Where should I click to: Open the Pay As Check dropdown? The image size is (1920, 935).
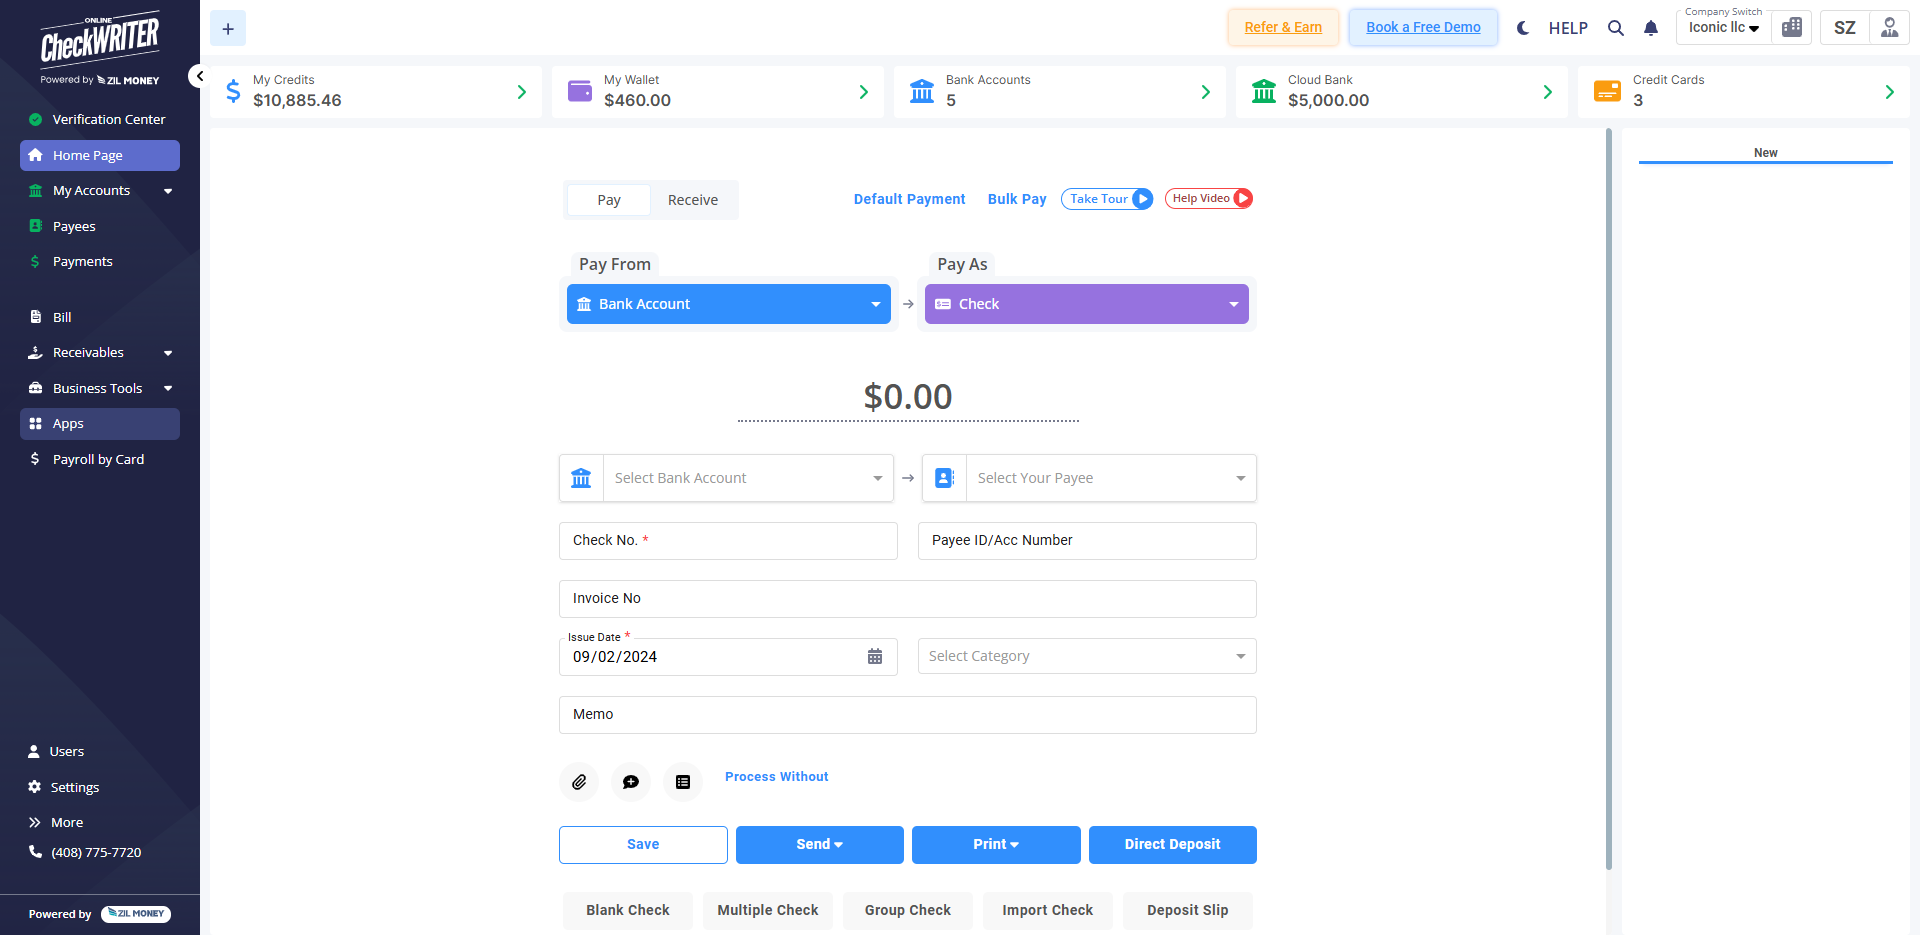(1087, 304)
